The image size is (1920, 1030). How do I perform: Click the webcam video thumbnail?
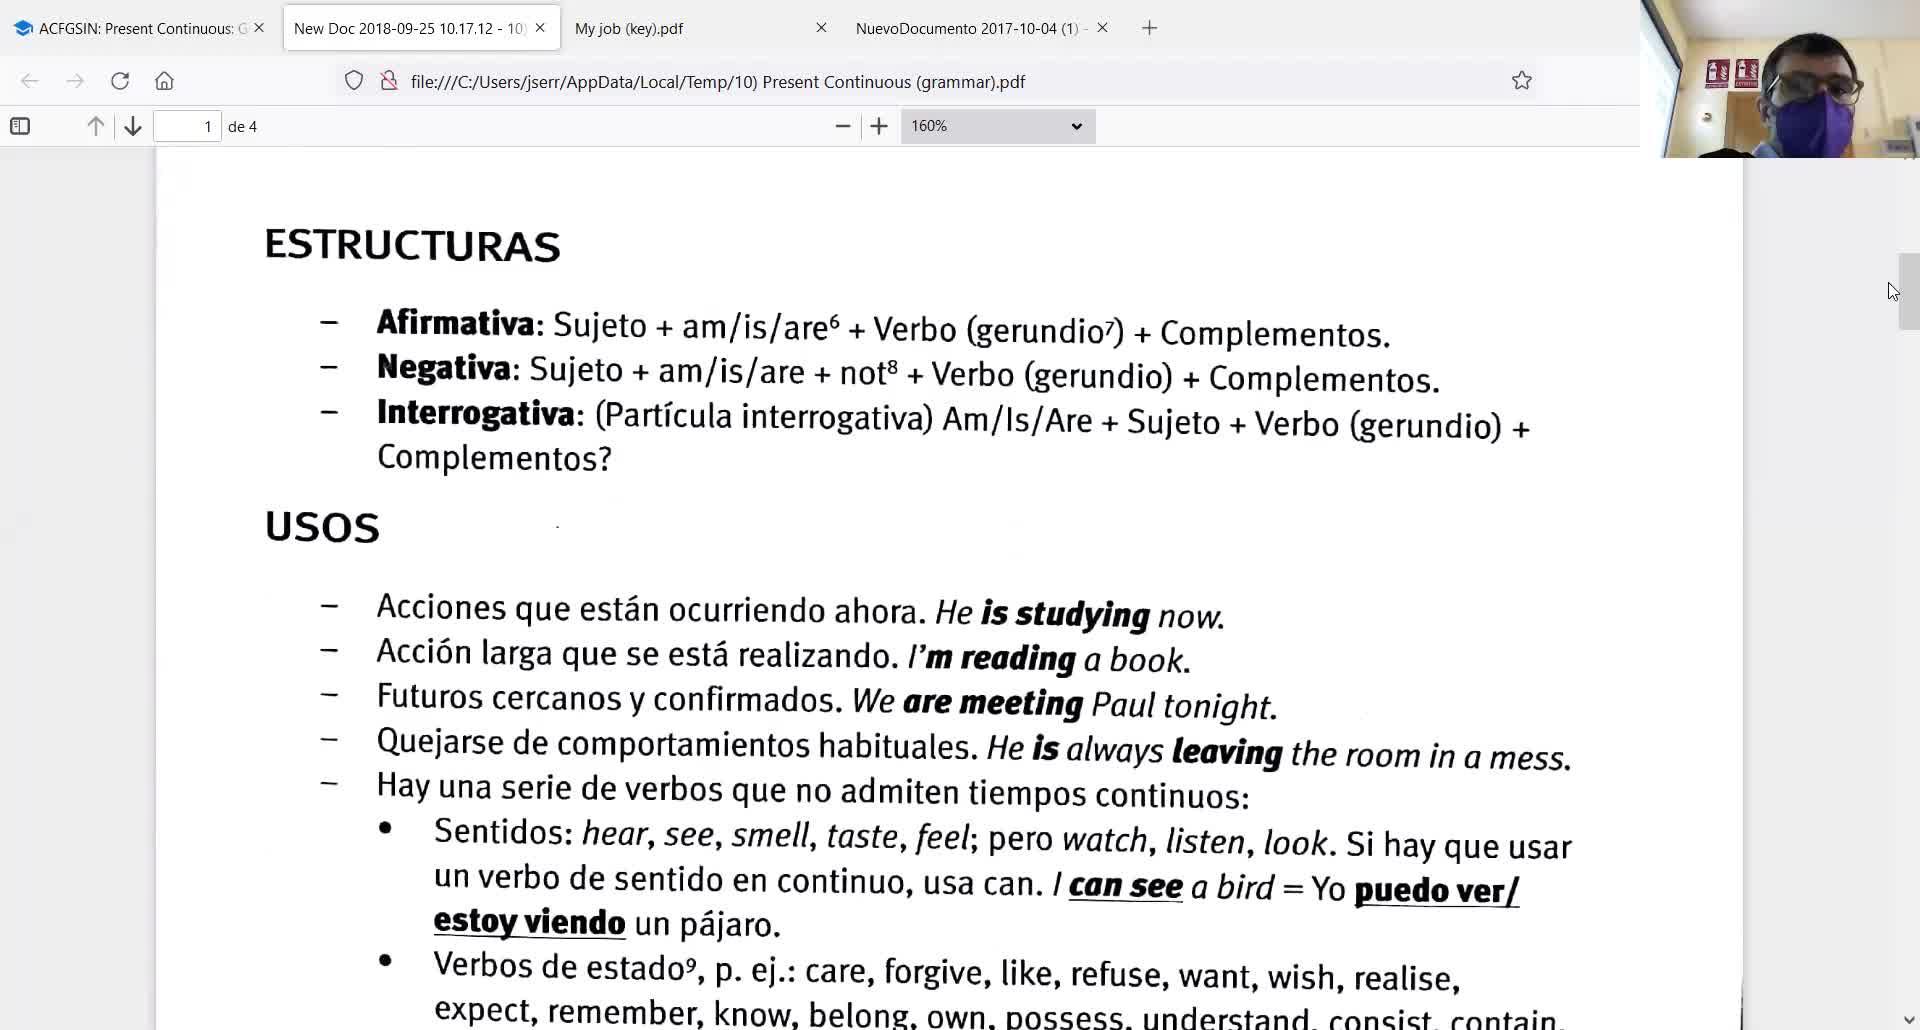click(x=1780, y=79)
